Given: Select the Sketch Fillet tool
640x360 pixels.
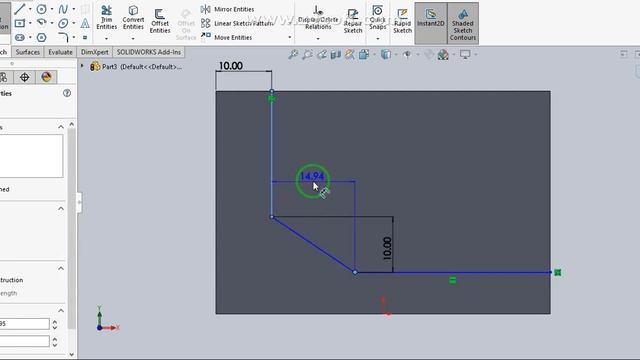Looking at the screenshot, I should click(x=63, y=38).
